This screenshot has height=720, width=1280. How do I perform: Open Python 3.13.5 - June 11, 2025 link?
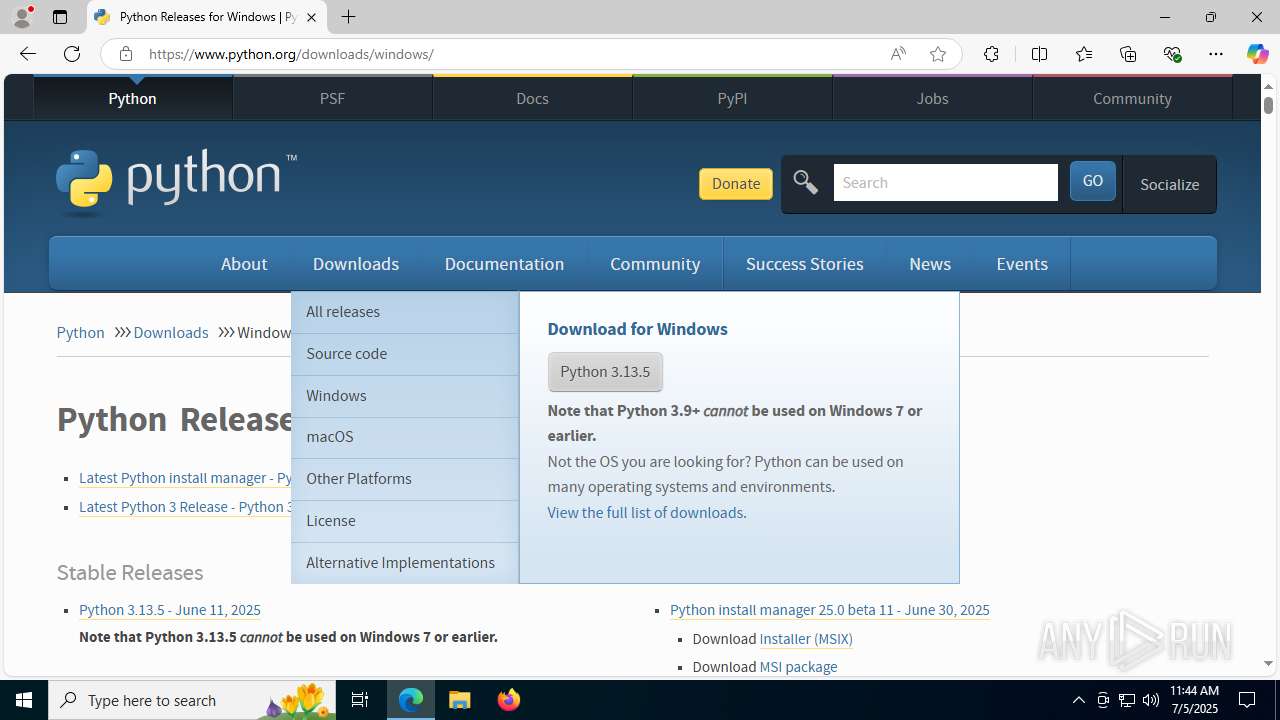170,610
